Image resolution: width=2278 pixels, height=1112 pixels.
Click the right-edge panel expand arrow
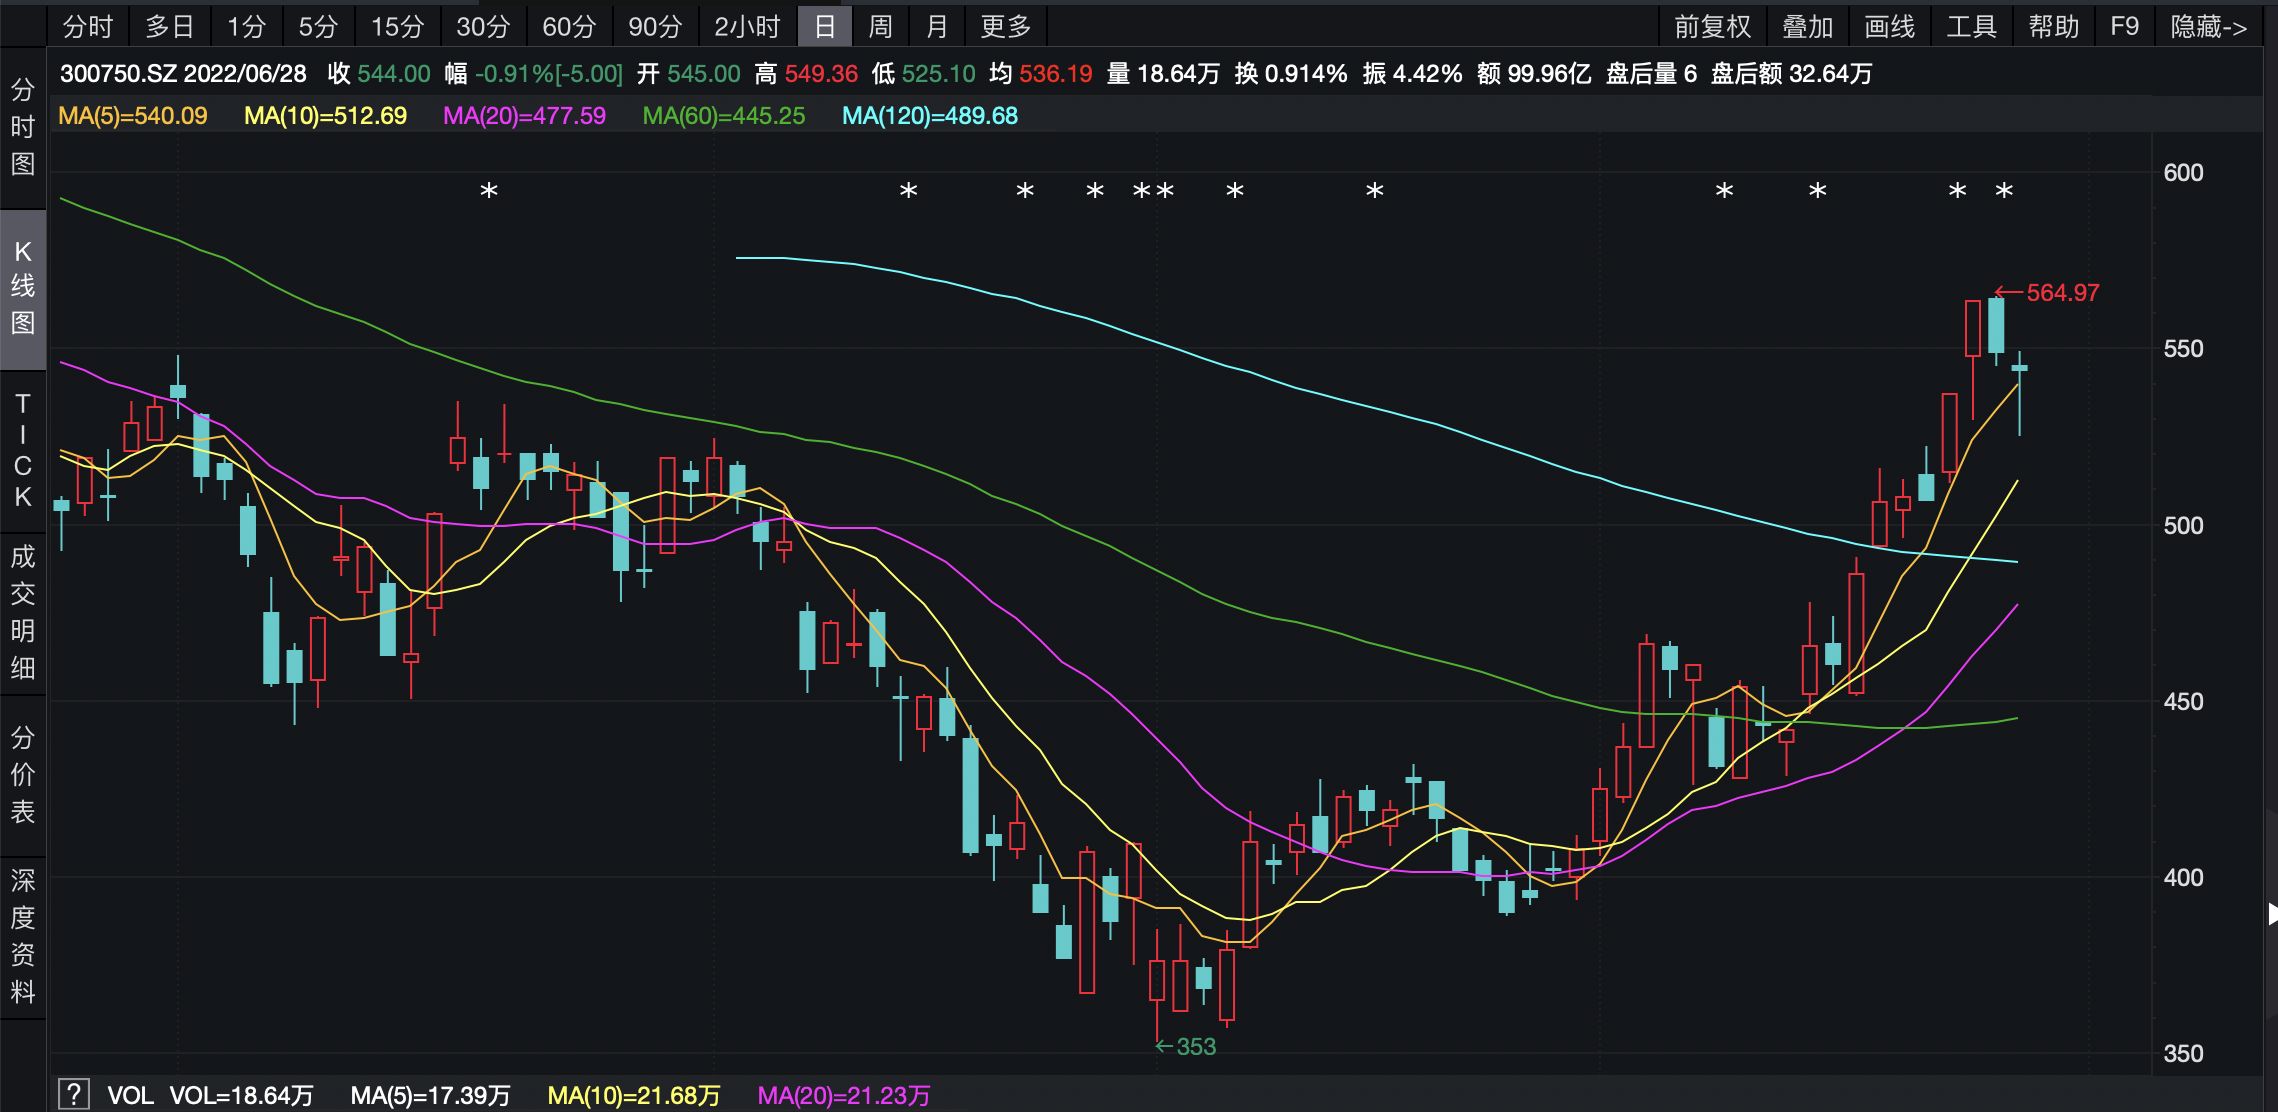click(2271, 913)
